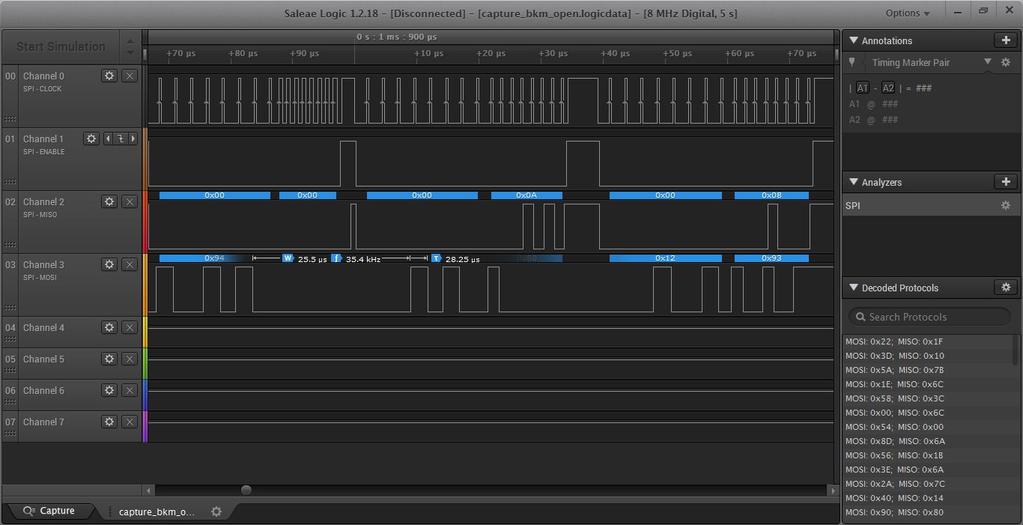Click the frequency measurement f badge
The width and height of the screenshot is (1023, 525).
pos(336,258)
